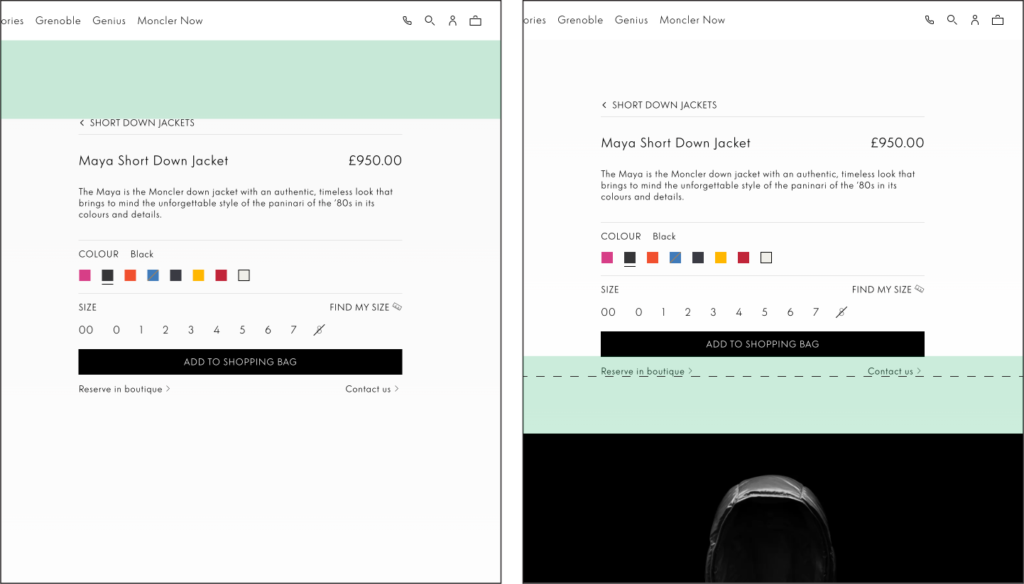
Task: Pick the pink colour swatch, left page
Action: 85,275
